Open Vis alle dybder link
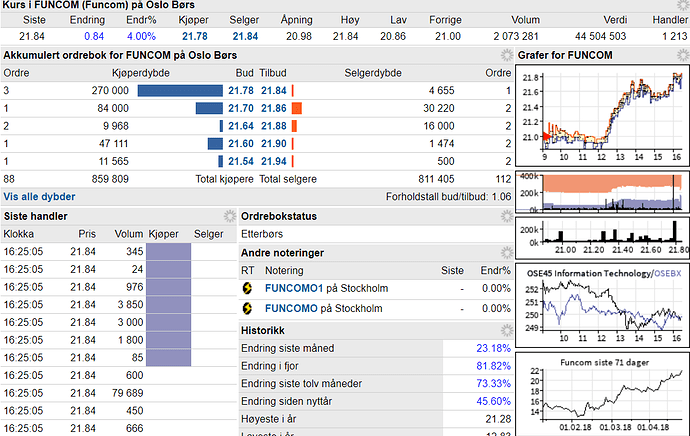The height and width of the screenshot is (436, 690). tap(39, 197)
